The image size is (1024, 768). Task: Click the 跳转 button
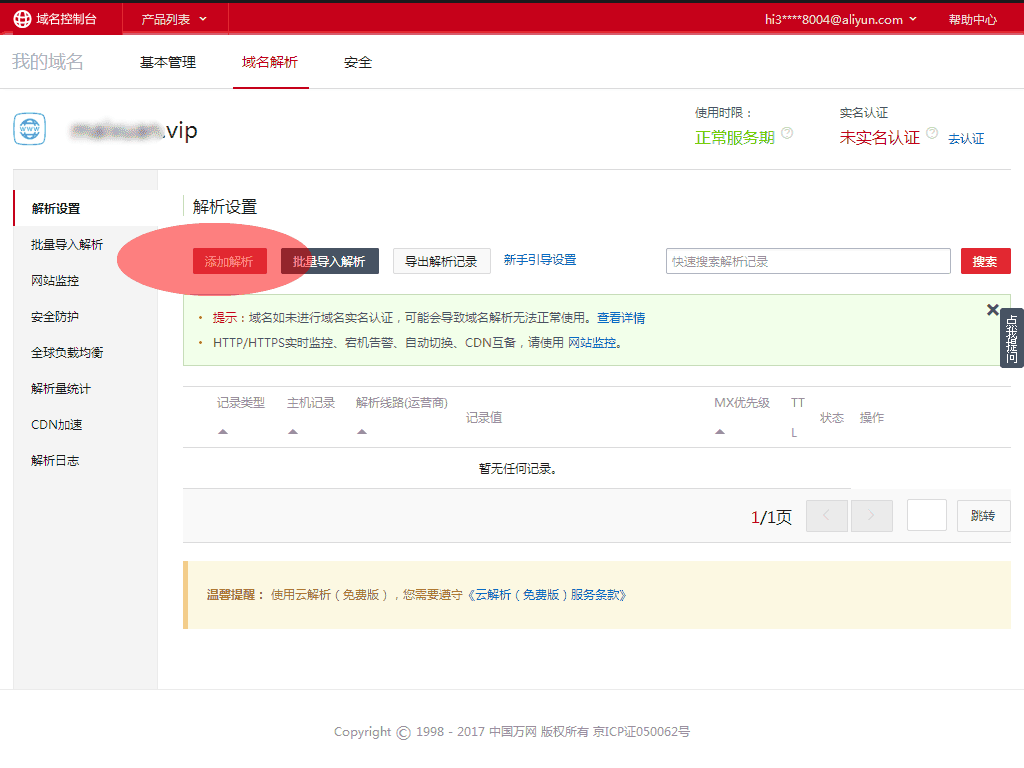[984, 516]
